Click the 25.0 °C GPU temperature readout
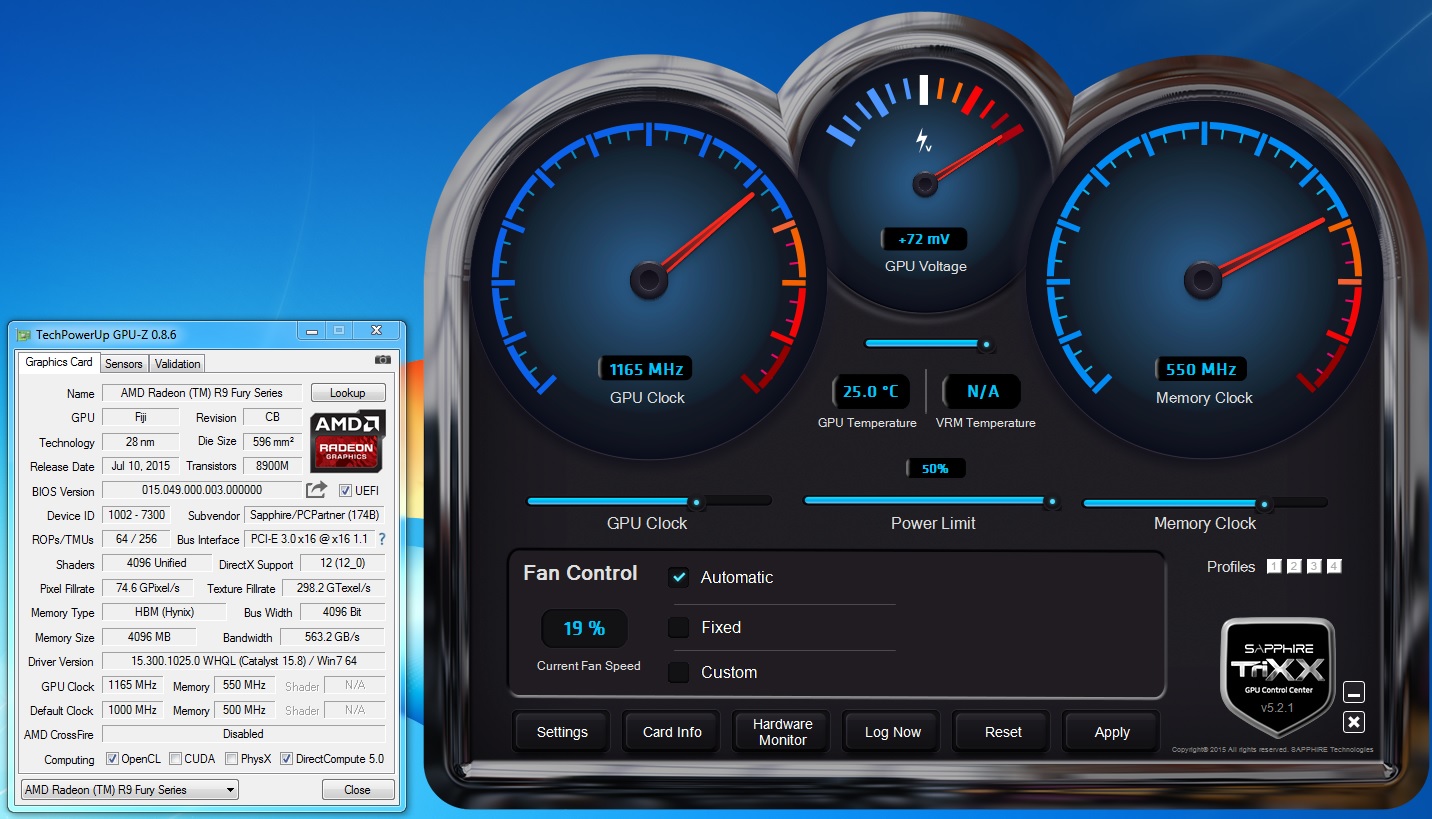 870,391
